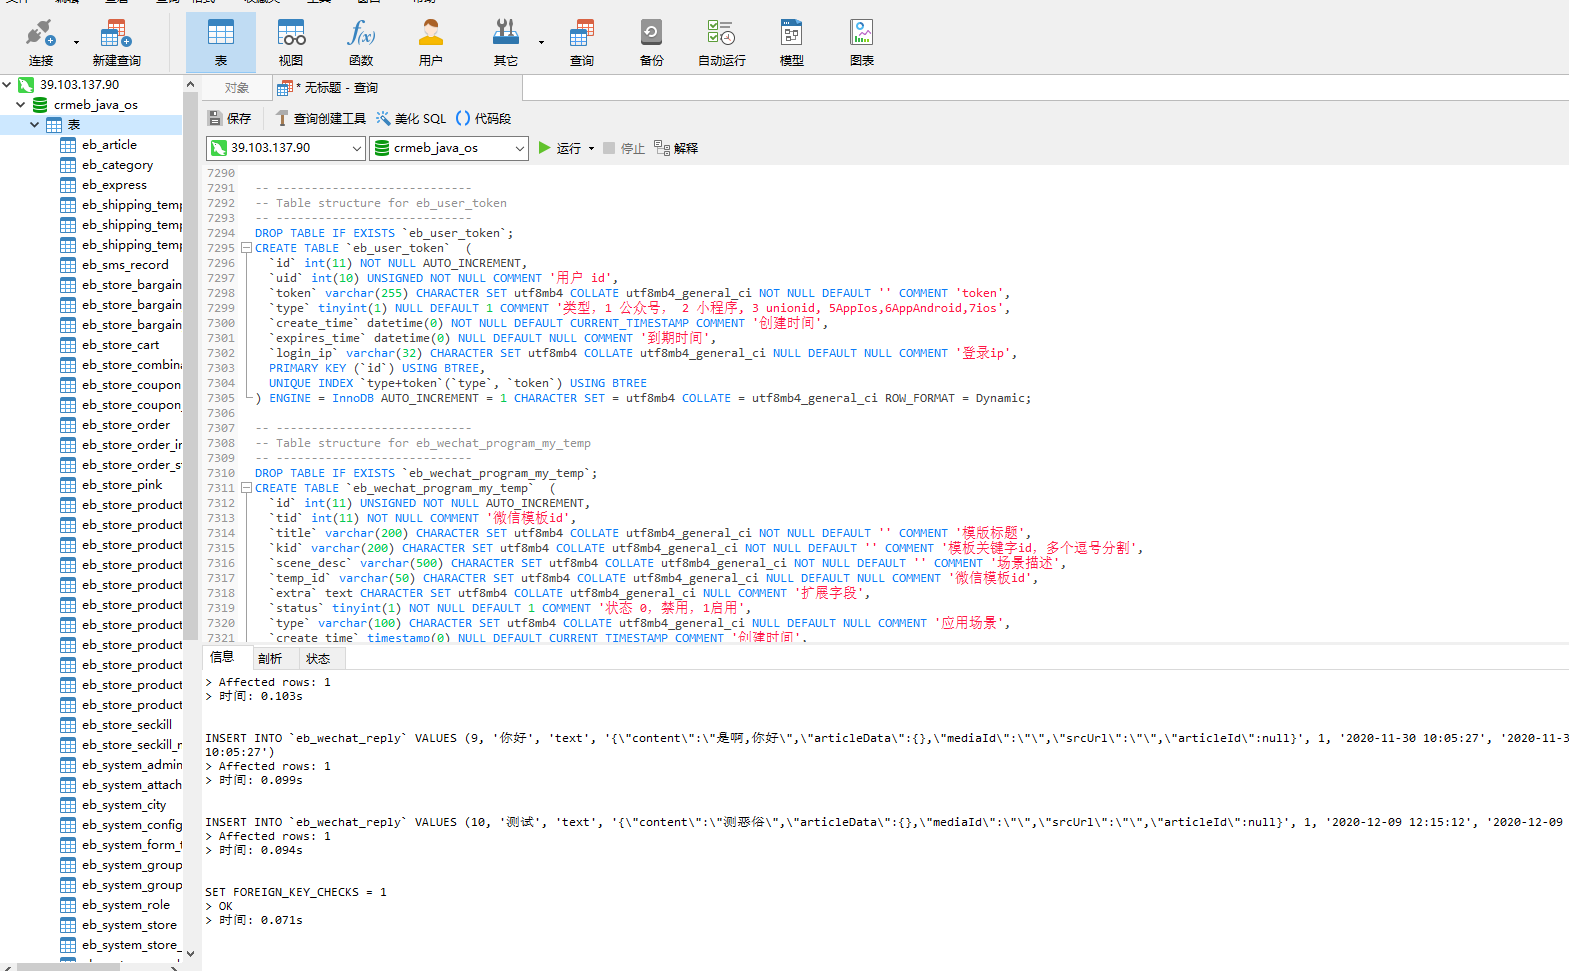Select the eb_category table
The height and width of the screenshot is (971, 1569).
tap(117, 165)
